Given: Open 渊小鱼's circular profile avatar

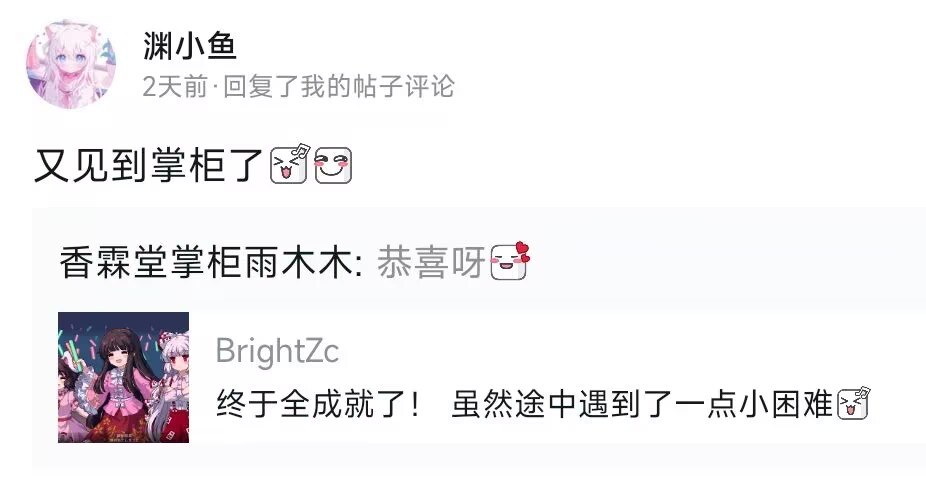Looking at the screenshot, I should point(70,64).
